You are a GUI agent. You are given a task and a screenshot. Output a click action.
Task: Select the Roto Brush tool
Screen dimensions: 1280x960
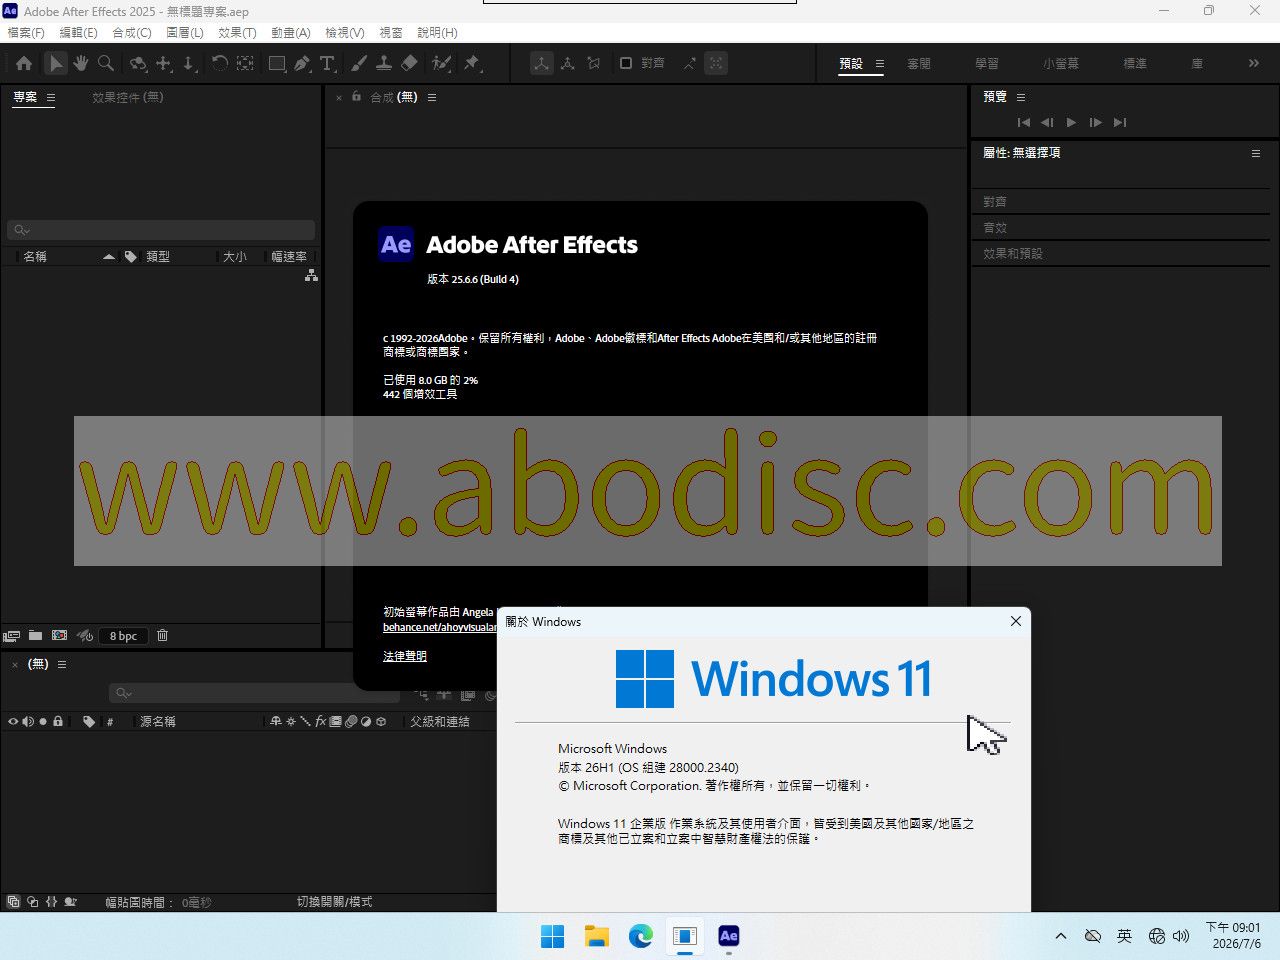[441, 63]
